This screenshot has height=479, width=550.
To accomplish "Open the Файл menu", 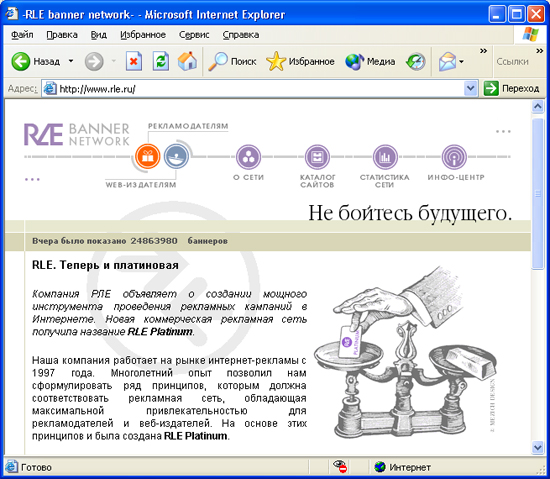I will [22, 35].
